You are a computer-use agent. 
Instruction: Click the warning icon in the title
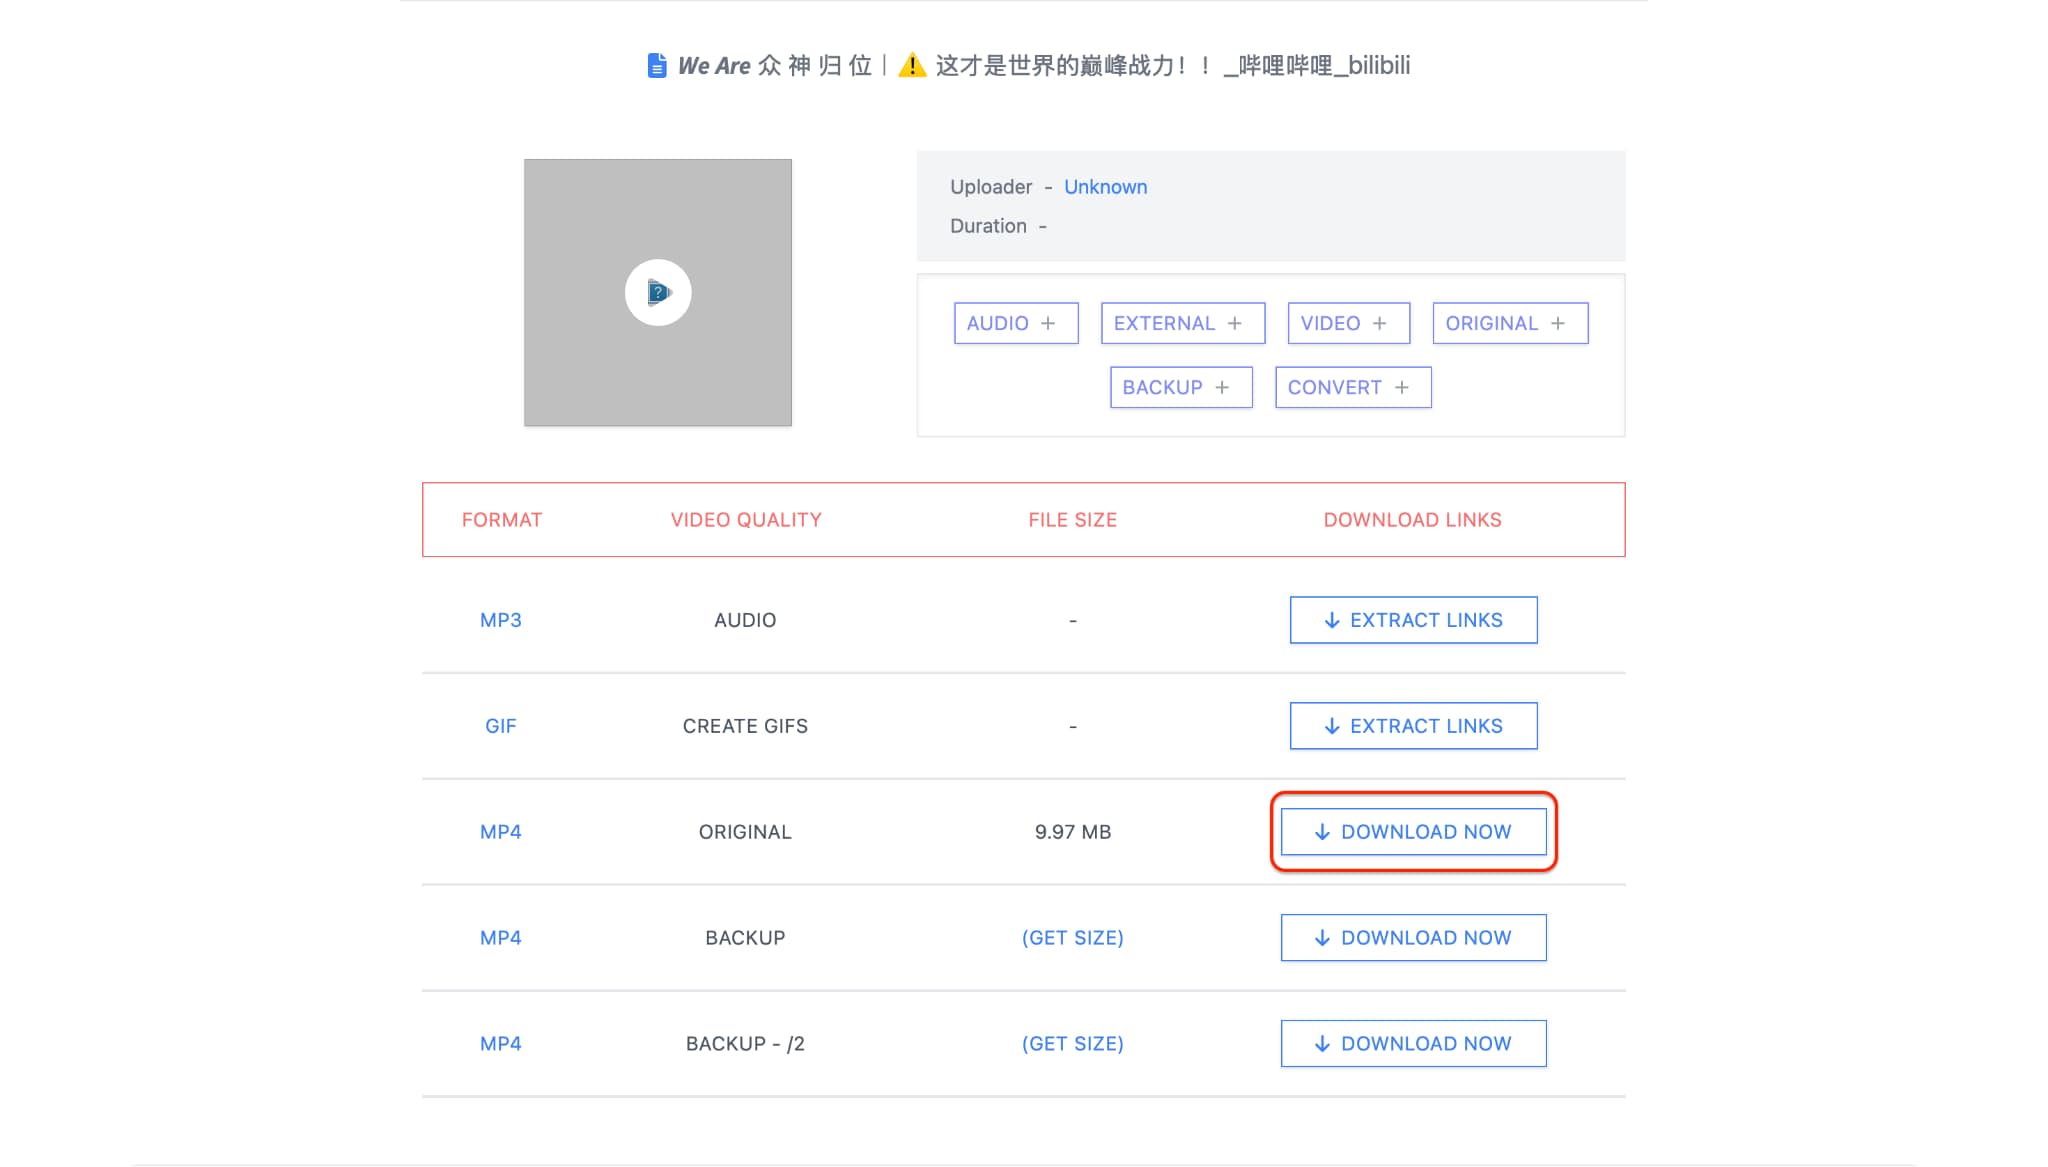point(910,65)
